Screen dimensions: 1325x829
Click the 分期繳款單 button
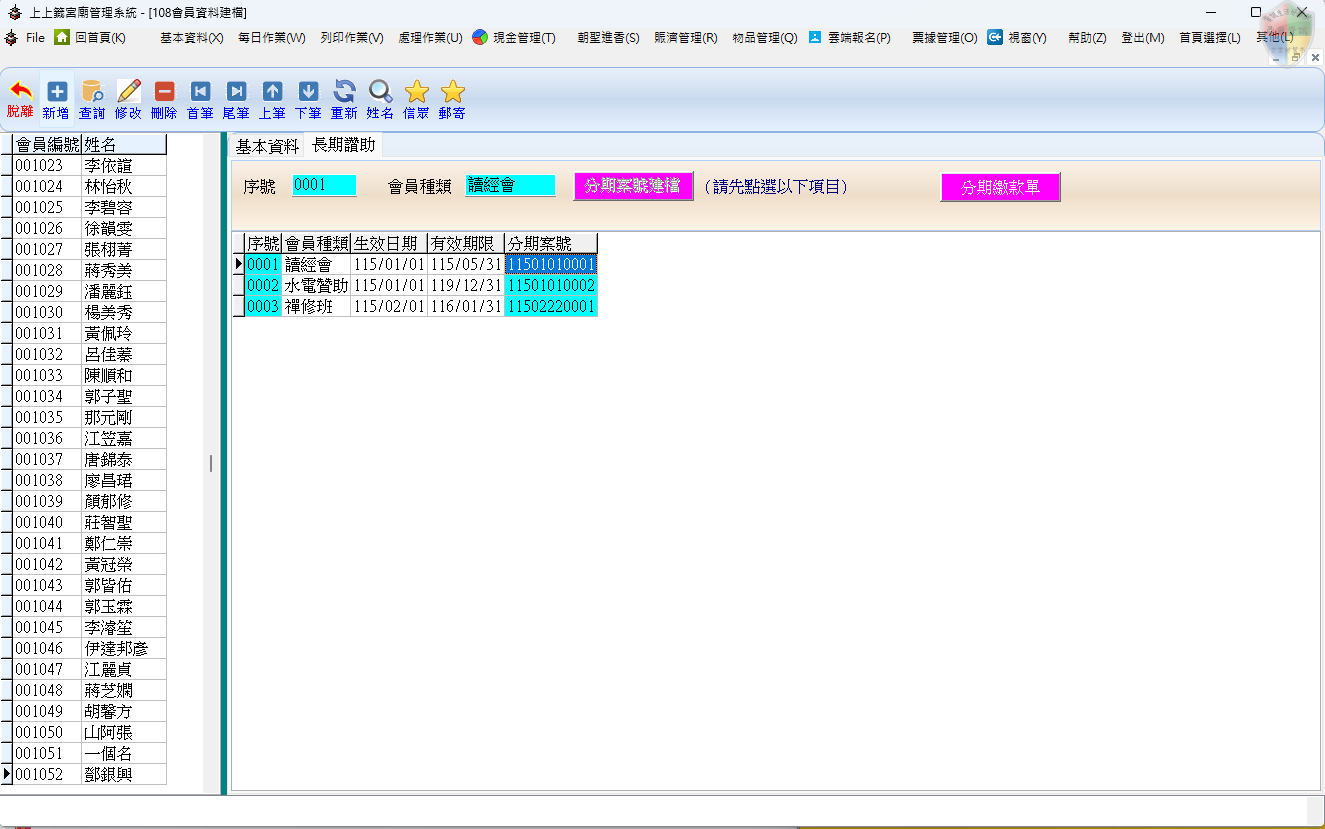point(1000,187)
